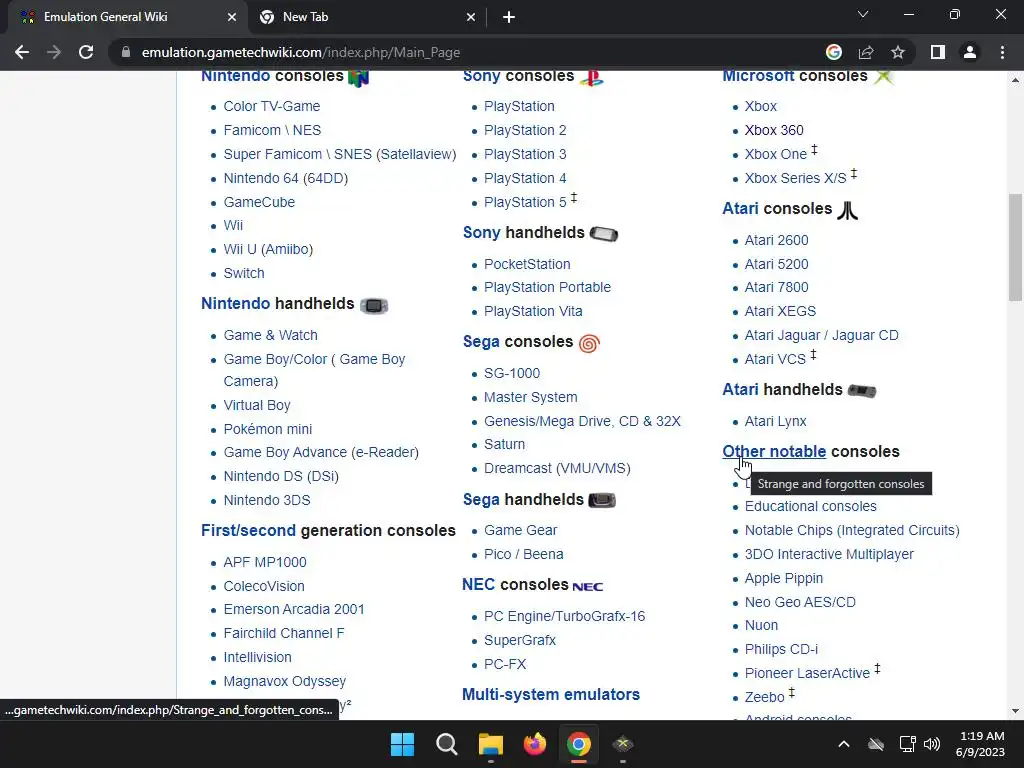The width and height of the screenshot is (1024, 768).
Task: Click the PSP handheld icon
Action: 603,233
